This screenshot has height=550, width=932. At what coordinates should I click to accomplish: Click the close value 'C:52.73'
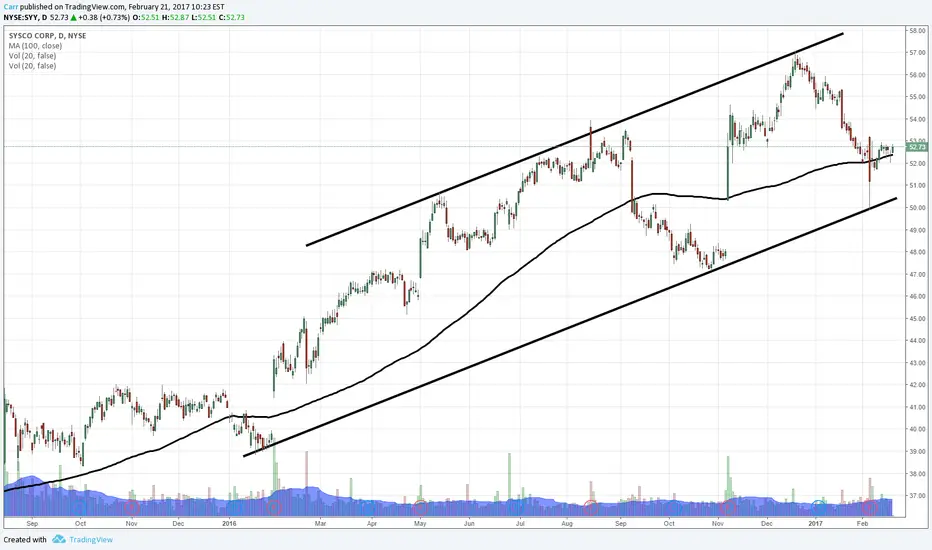coord(232,17)
